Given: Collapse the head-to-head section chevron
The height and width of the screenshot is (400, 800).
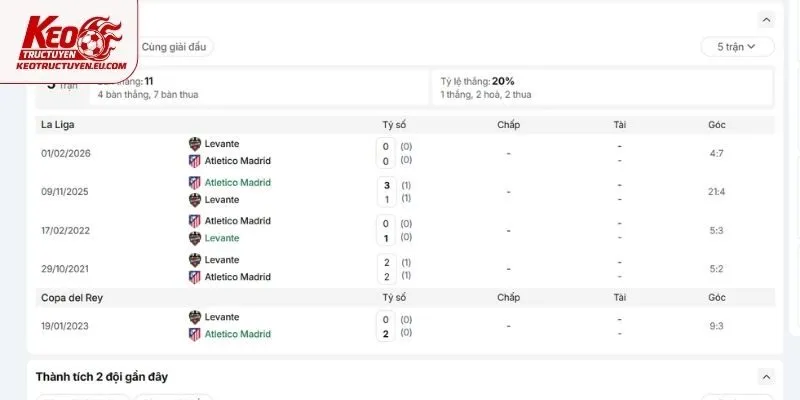Looking at the screenshot, I should 766,20.
